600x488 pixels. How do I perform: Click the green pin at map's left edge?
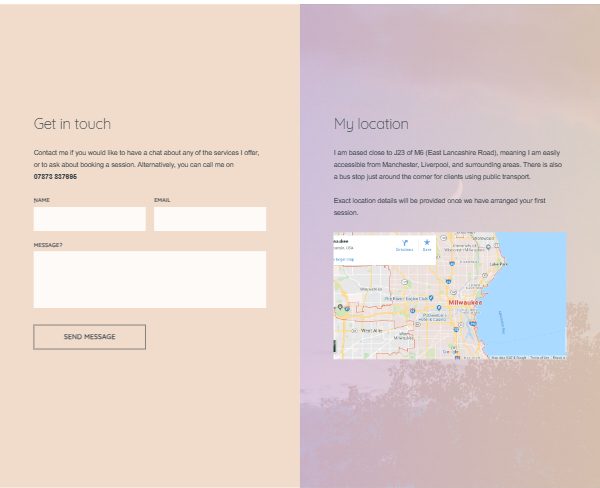point(340,306)
